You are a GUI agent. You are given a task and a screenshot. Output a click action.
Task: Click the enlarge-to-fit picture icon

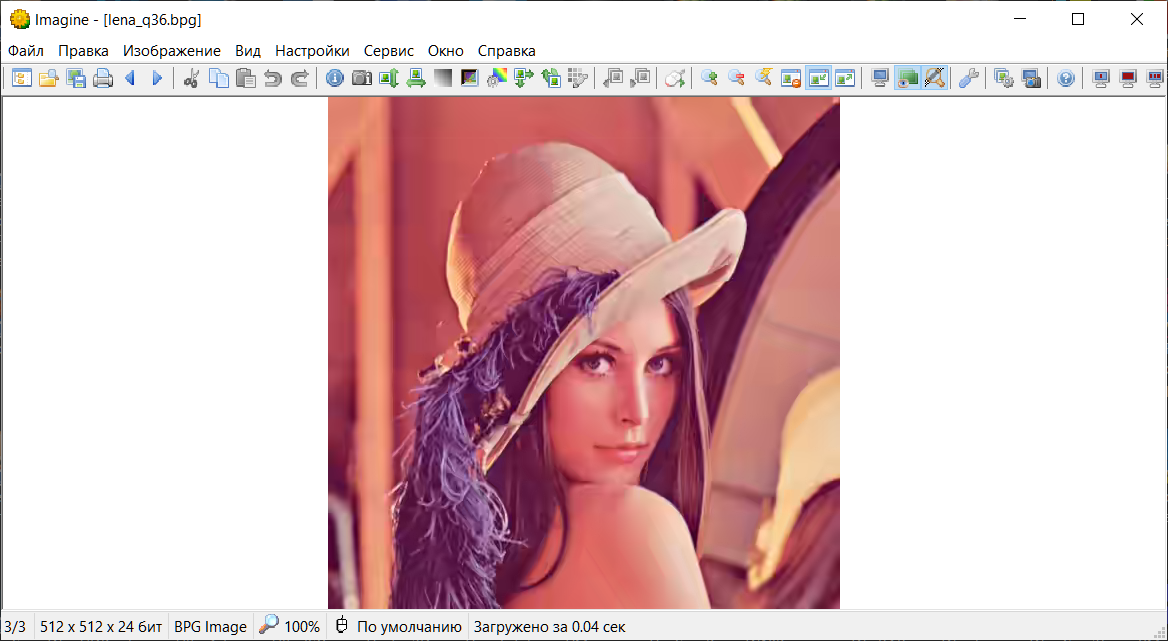(x=845, y=77)
